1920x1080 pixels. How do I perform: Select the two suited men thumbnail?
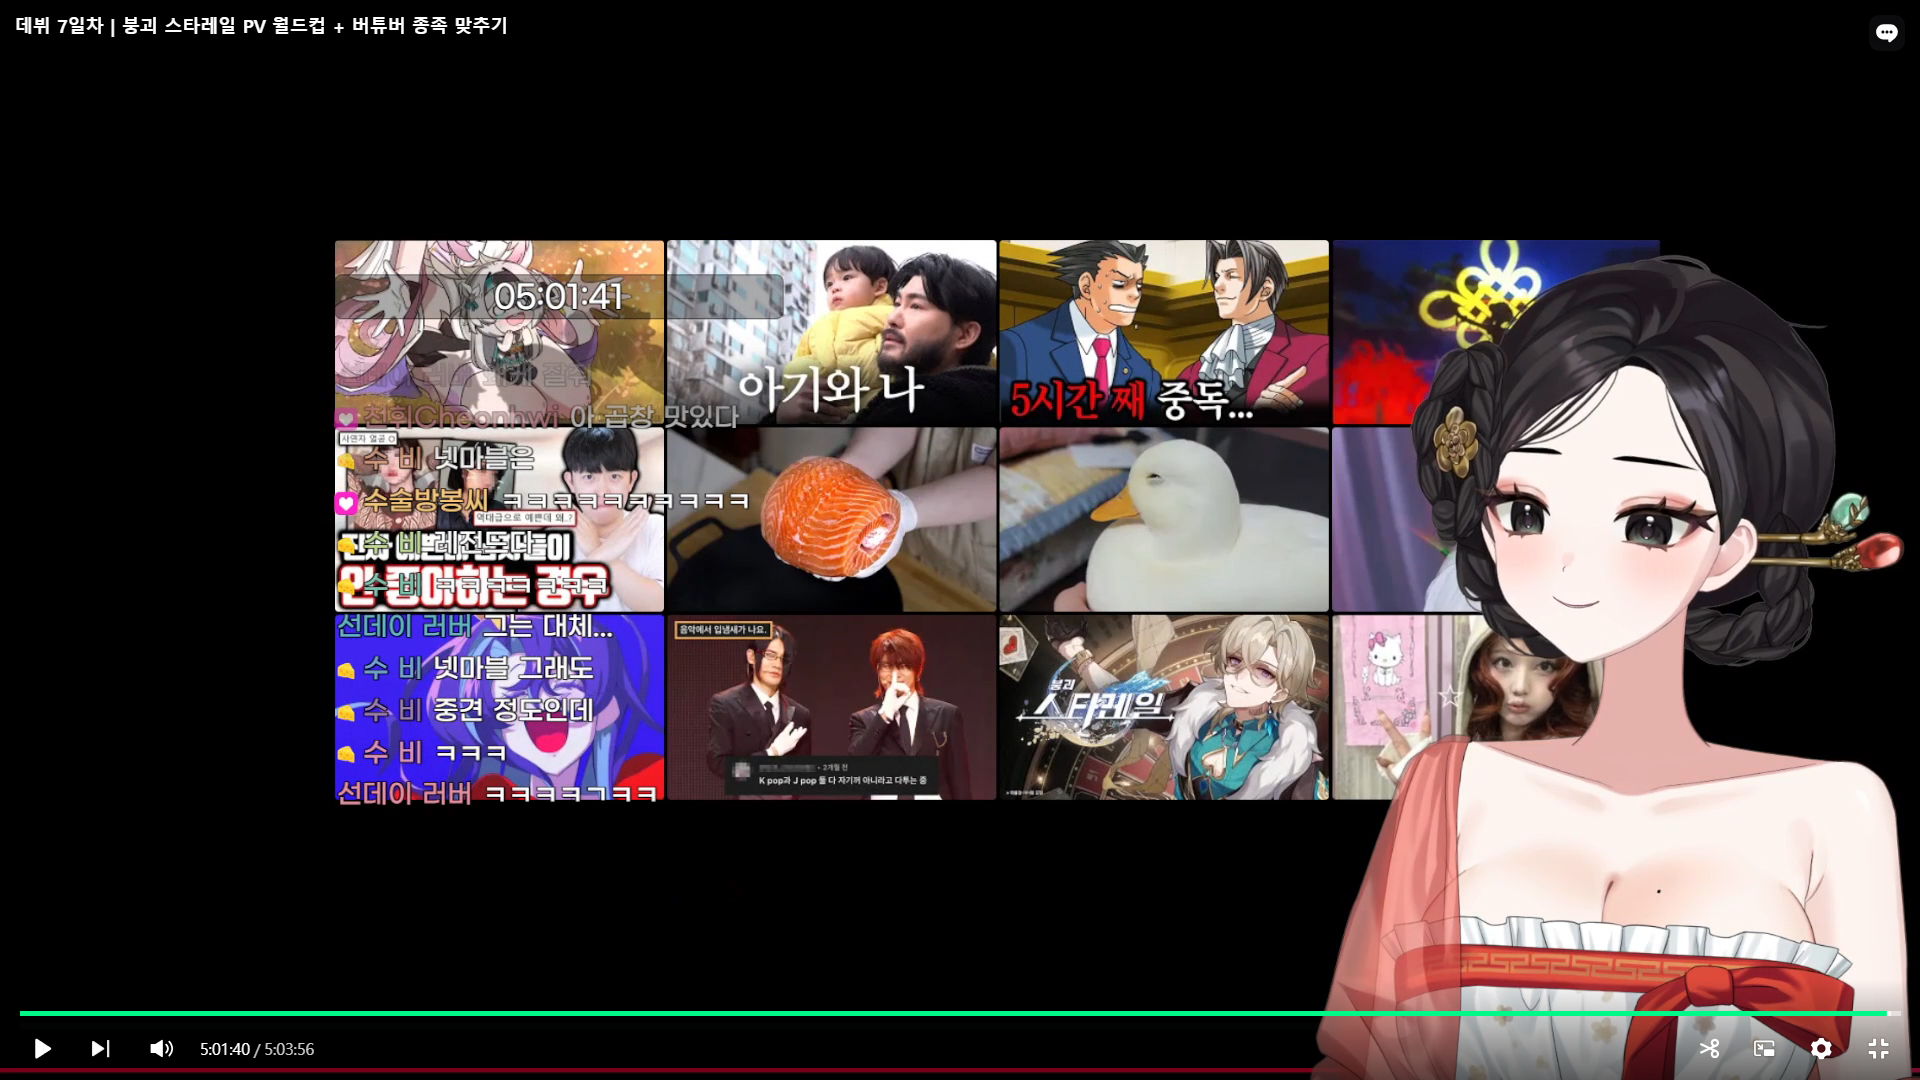[831, 707]
